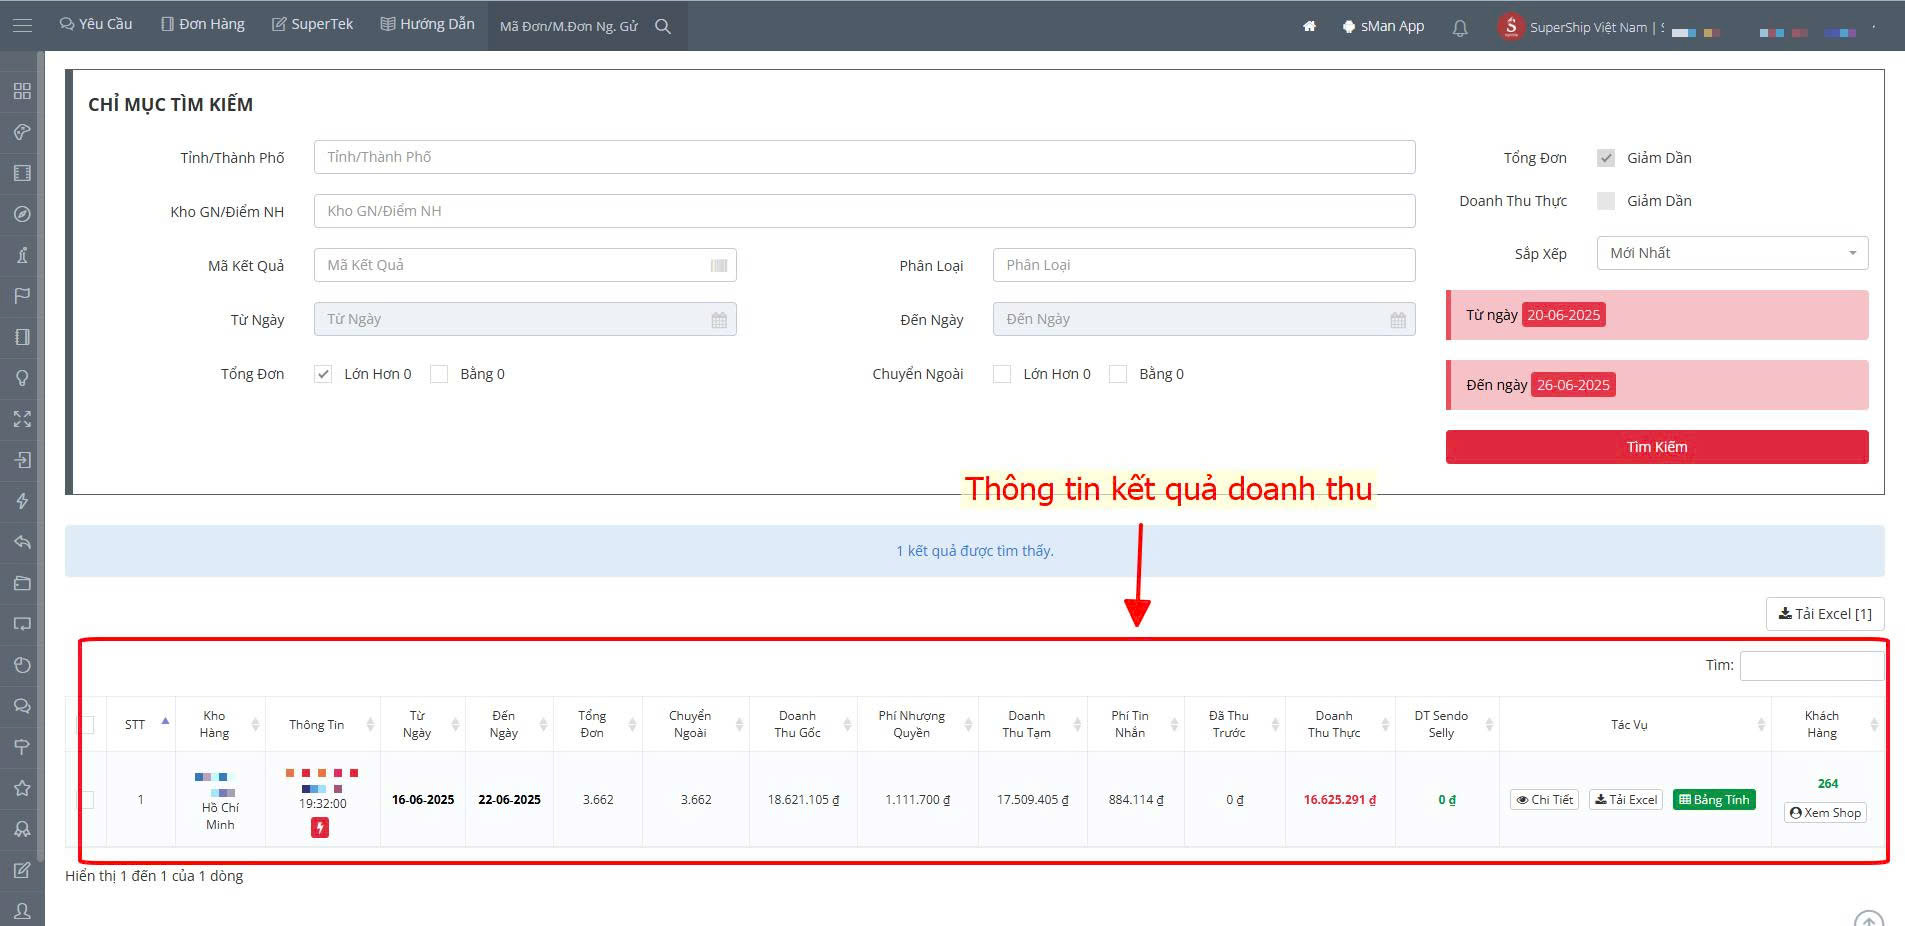Open the notifications bell
This screenshot has height=926, width=1905.
1460,27
